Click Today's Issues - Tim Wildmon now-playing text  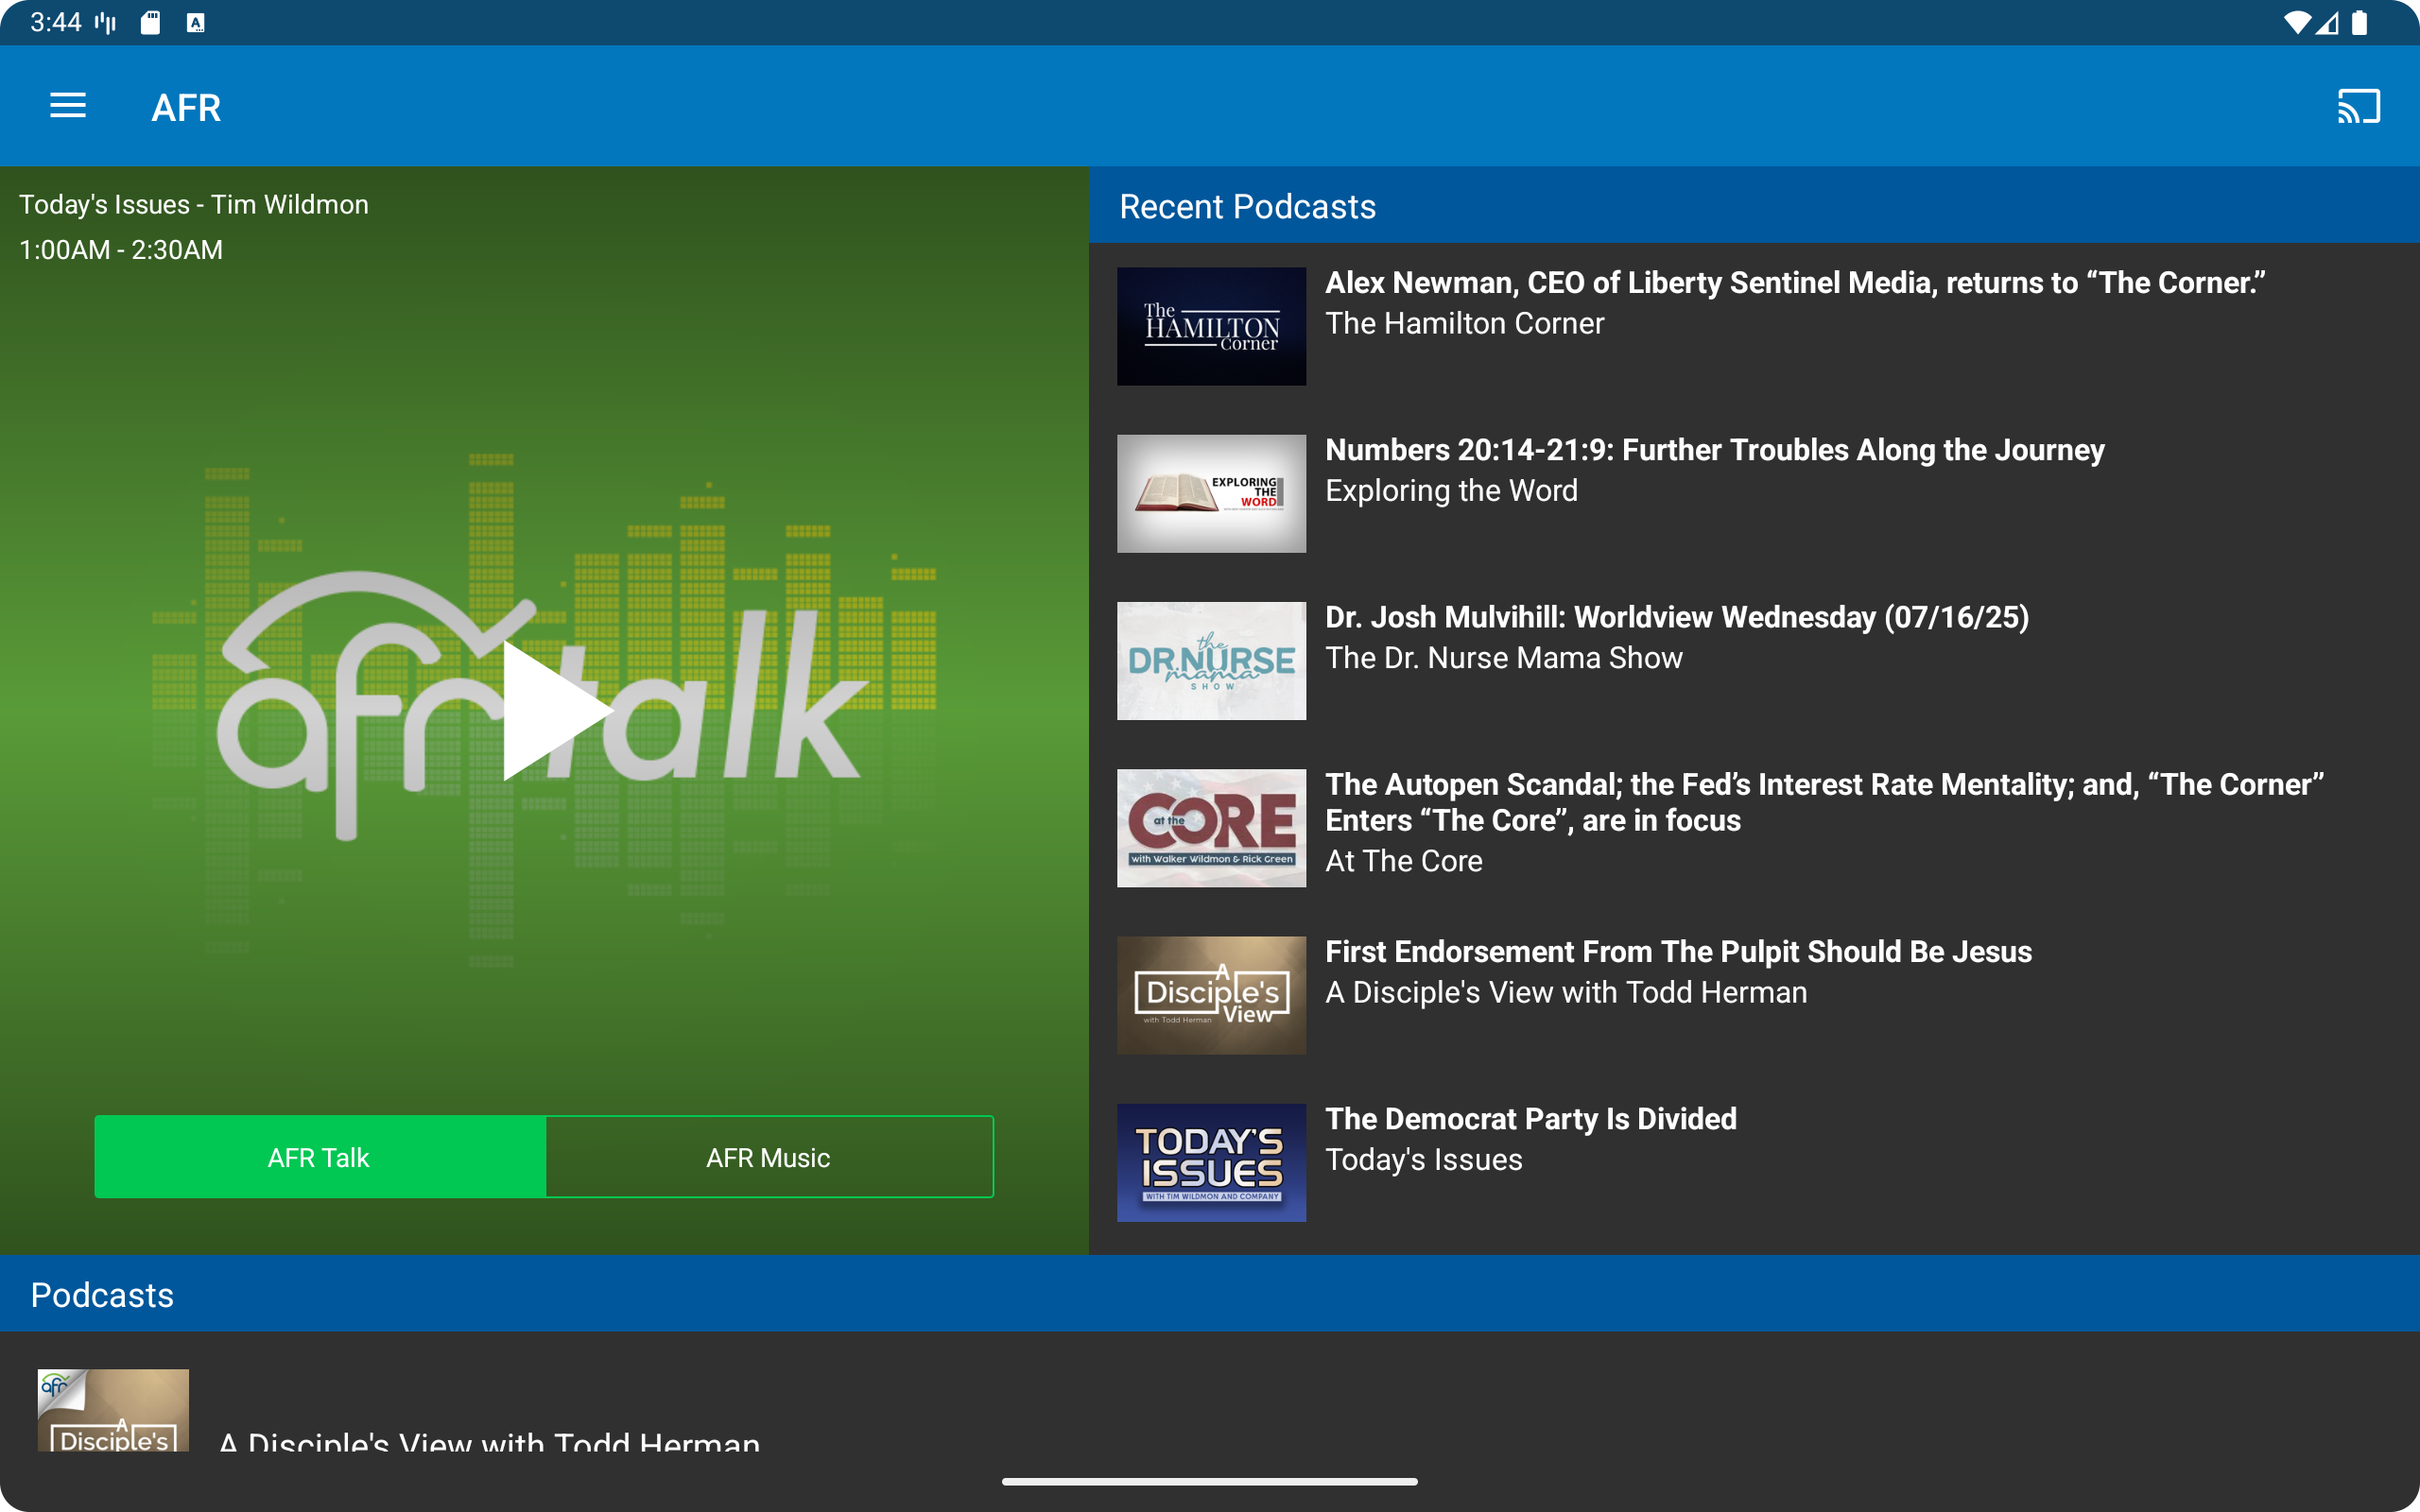tap(194, 204)
